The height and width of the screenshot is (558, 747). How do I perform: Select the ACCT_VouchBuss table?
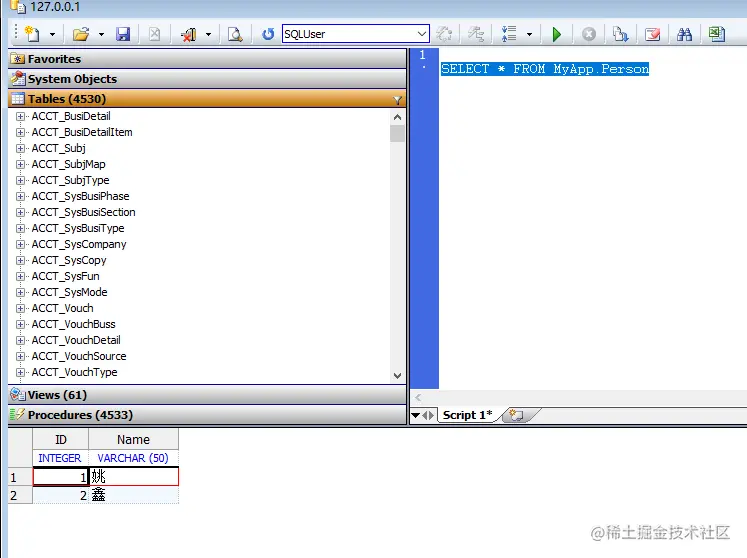[73, 324]
